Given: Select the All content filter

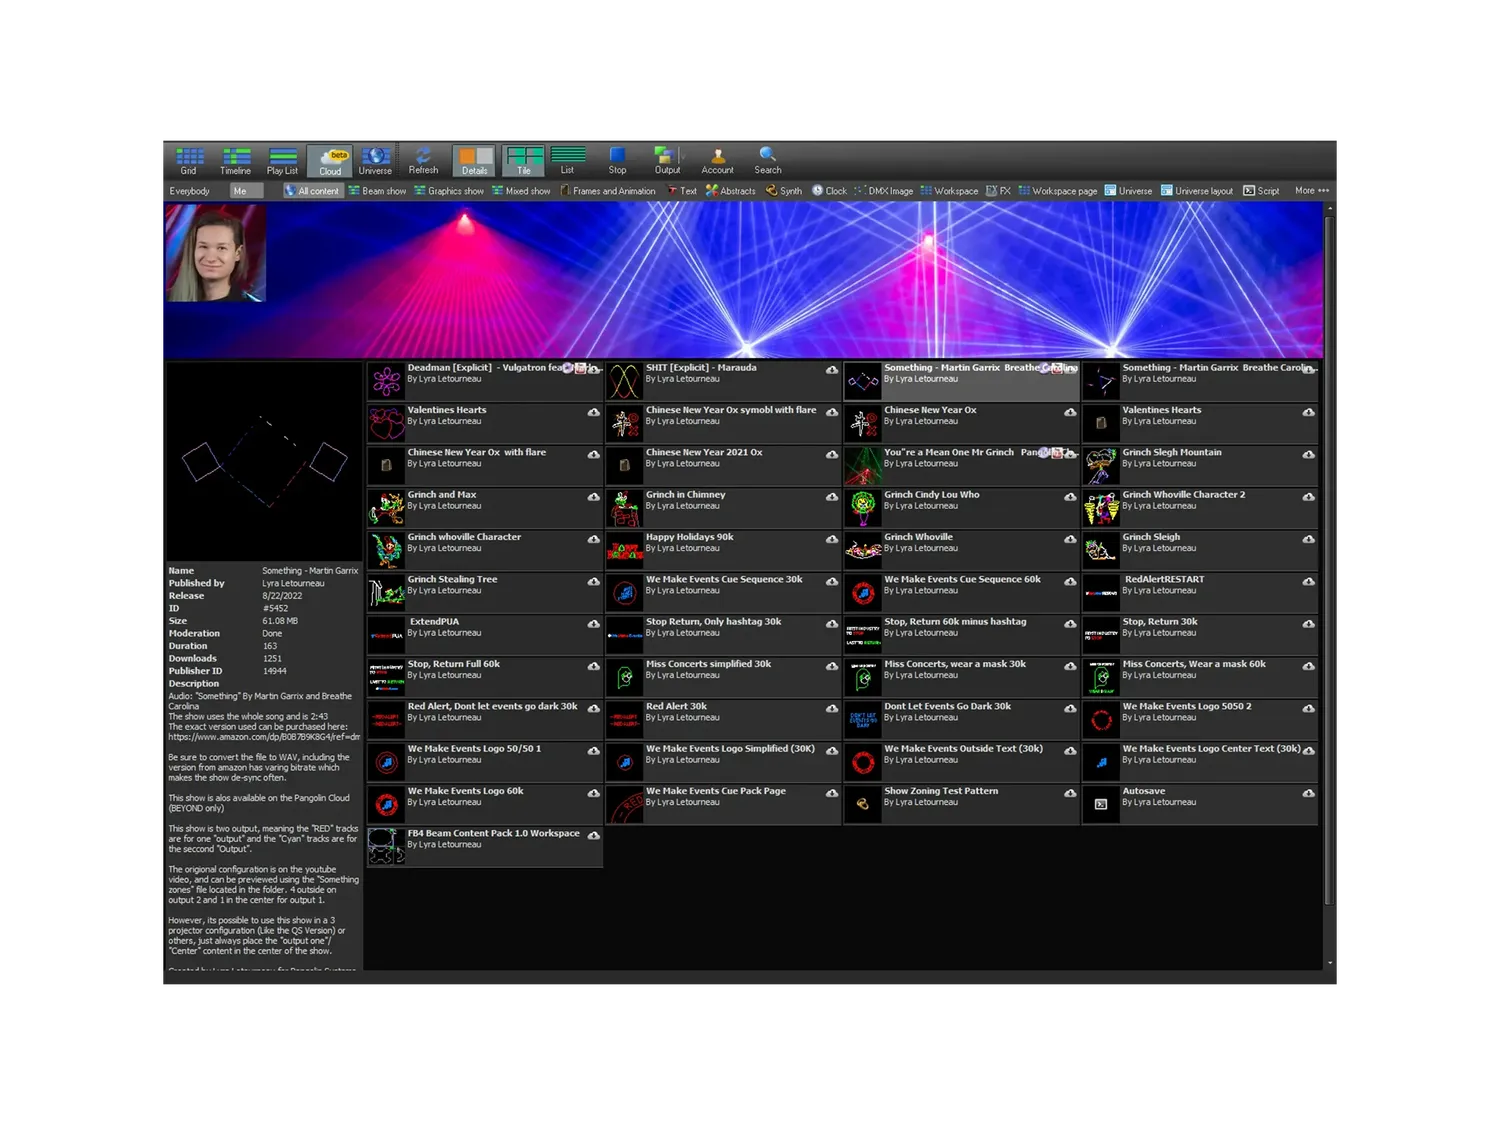Looking at the screenshot, I should point(312,191).
